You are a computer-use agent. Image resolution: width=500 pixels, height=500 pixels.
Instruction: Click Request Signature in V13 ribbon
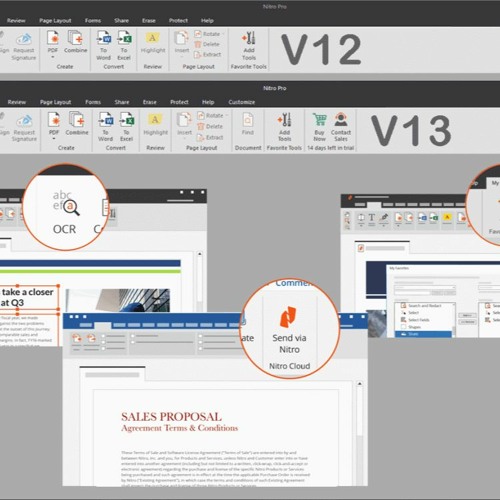24,127
